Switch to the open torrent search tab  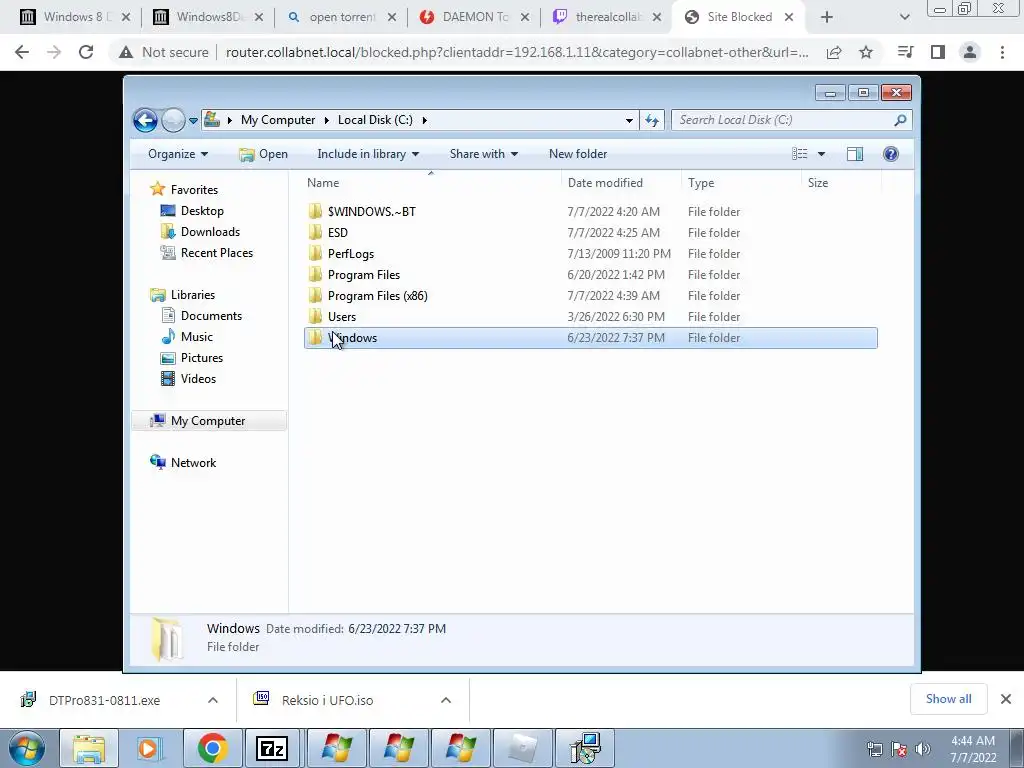pos(342,17)
